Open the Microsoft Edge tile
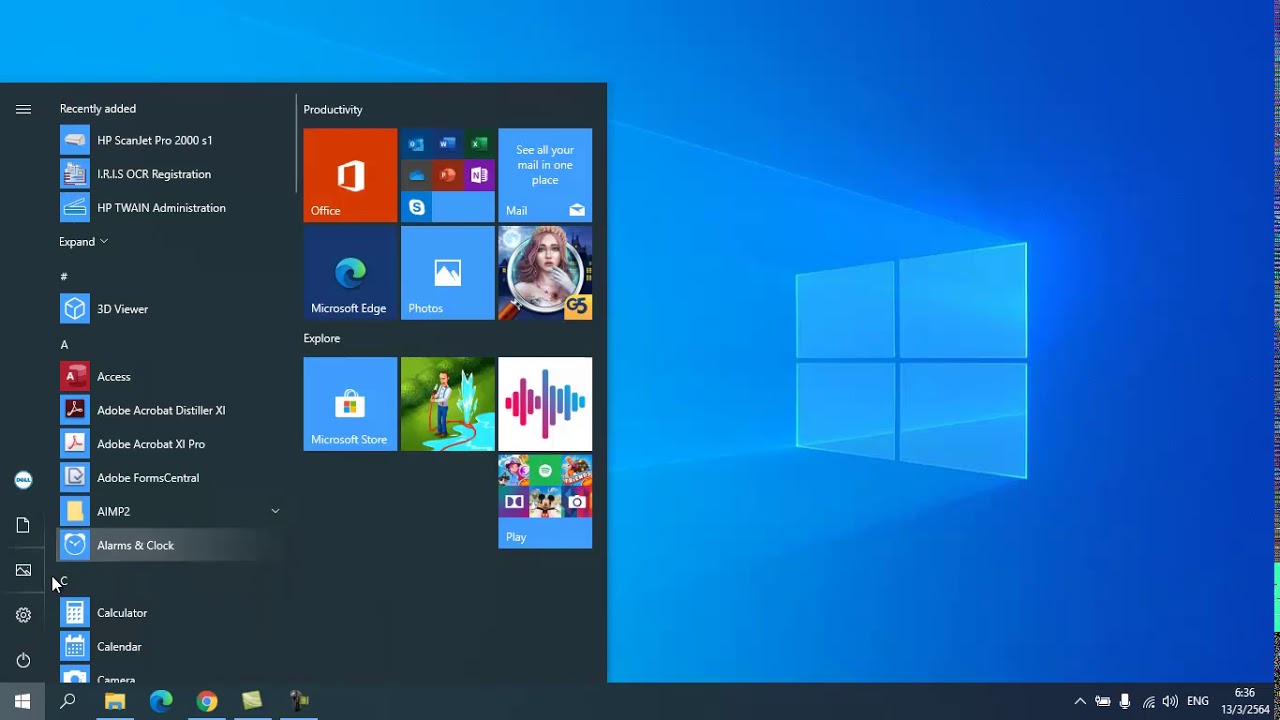Screen dimensions: 1280x720 click(x=350, y=273)
